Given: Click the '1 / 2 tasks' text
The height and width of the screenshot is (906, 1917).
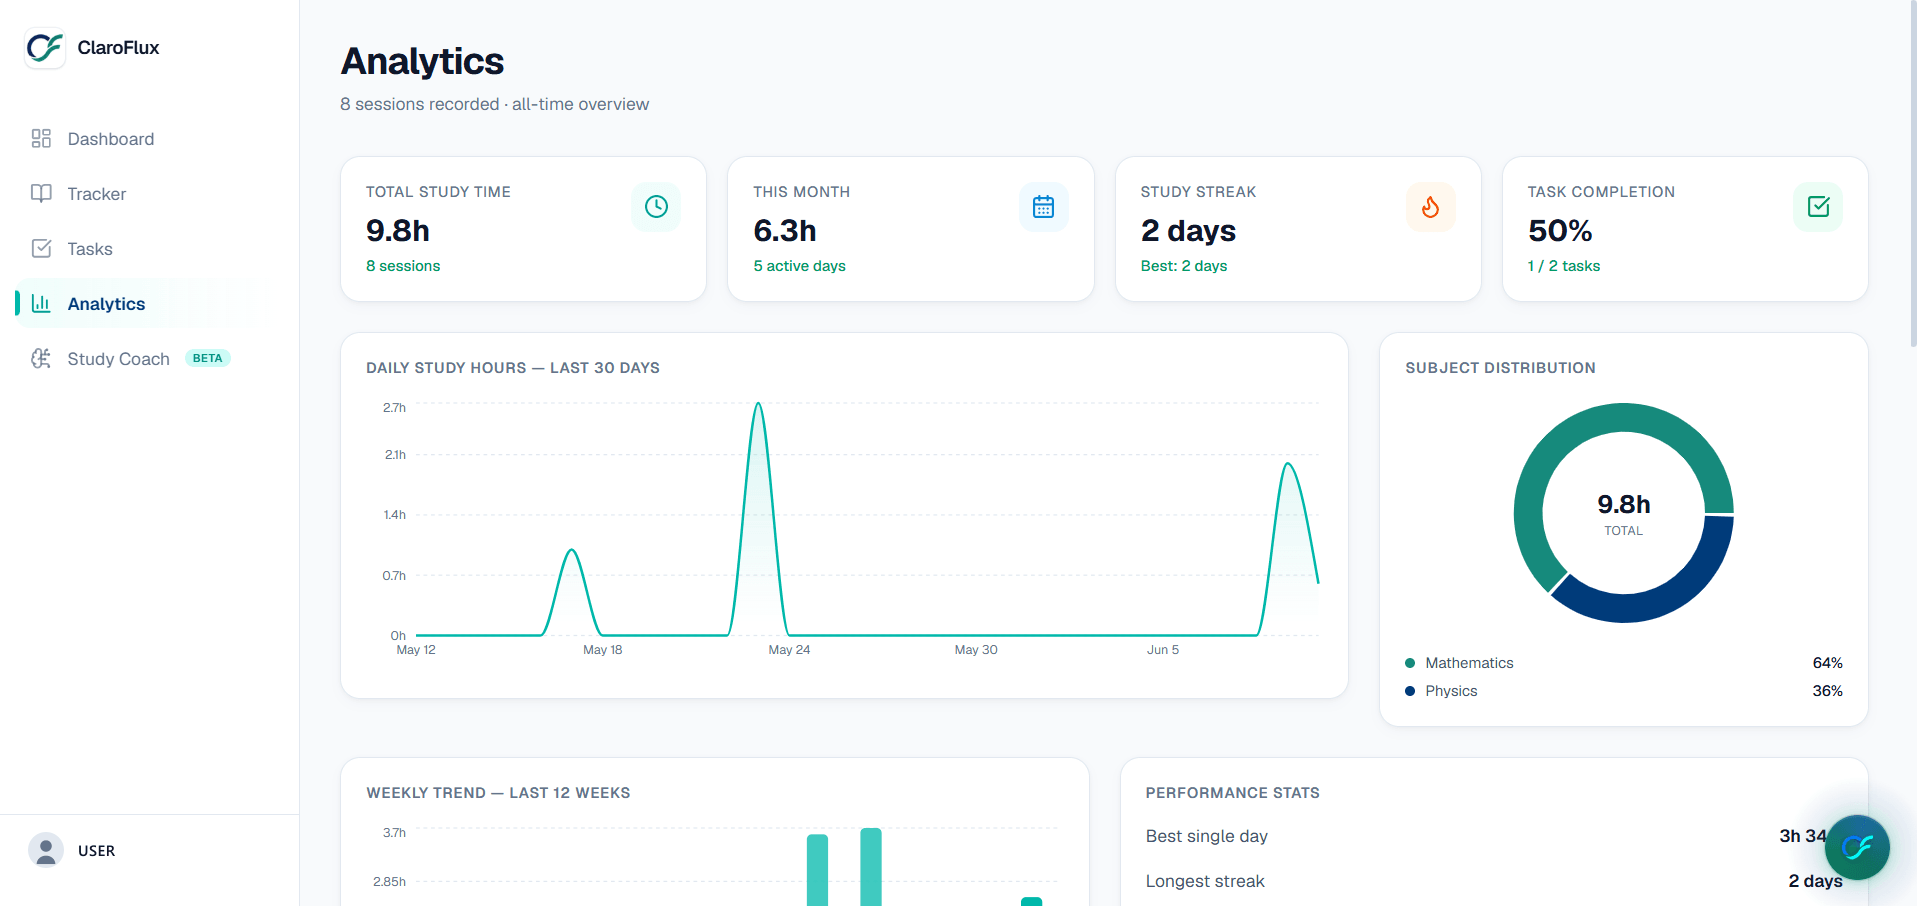Looking at the screenshot, I should [1564, 266].
